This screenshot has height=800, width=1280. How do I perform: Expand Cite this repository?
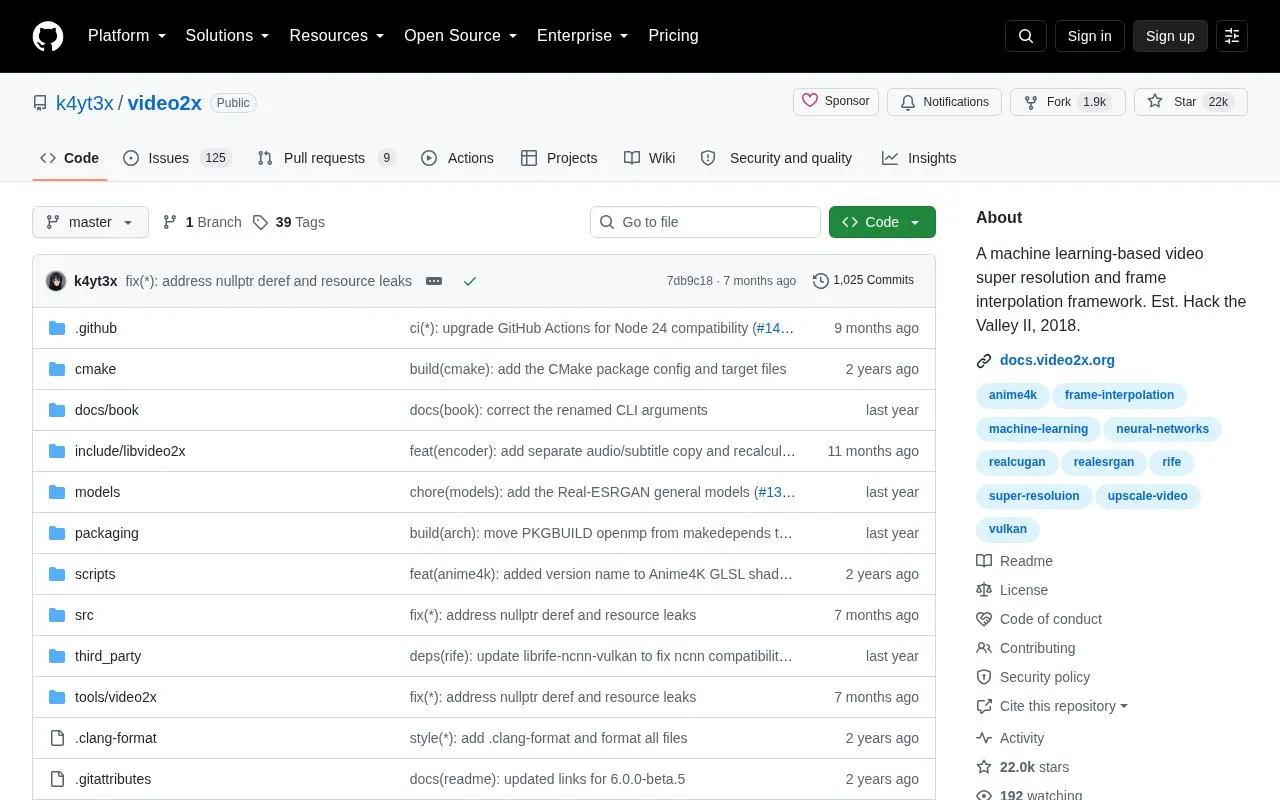1052,706
